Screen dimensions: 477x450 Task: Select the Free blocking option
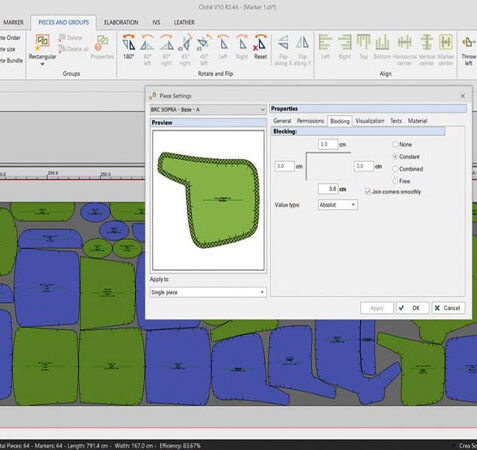pyautogui.click(x=395, y=181)
